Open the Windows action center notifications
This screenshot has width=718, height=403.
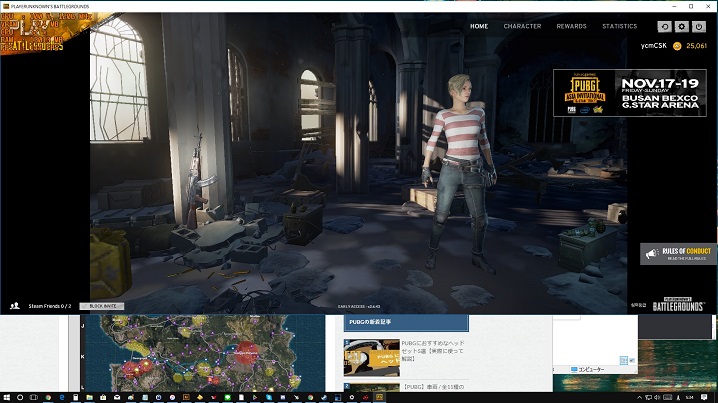(704, 398)
